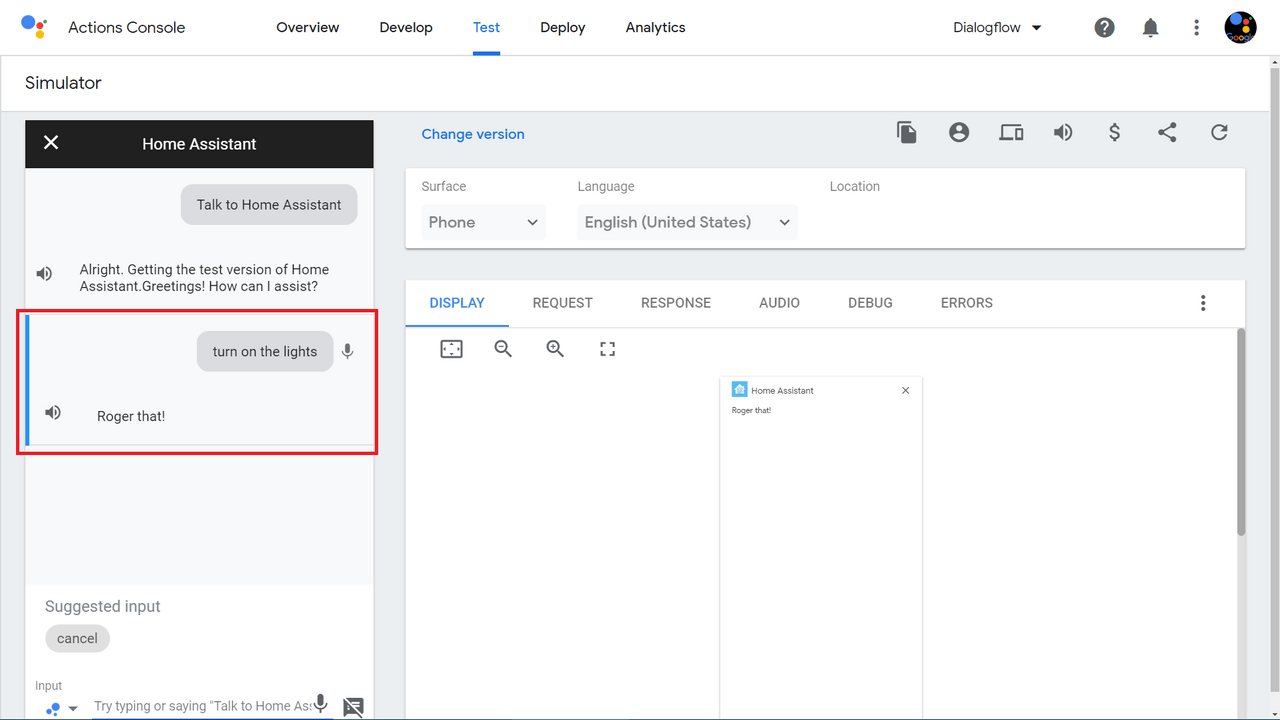Viewport: 1280px width, 720px height.
Task: Click the Google Assistant logo in the header
Action: tap(34, 27)
